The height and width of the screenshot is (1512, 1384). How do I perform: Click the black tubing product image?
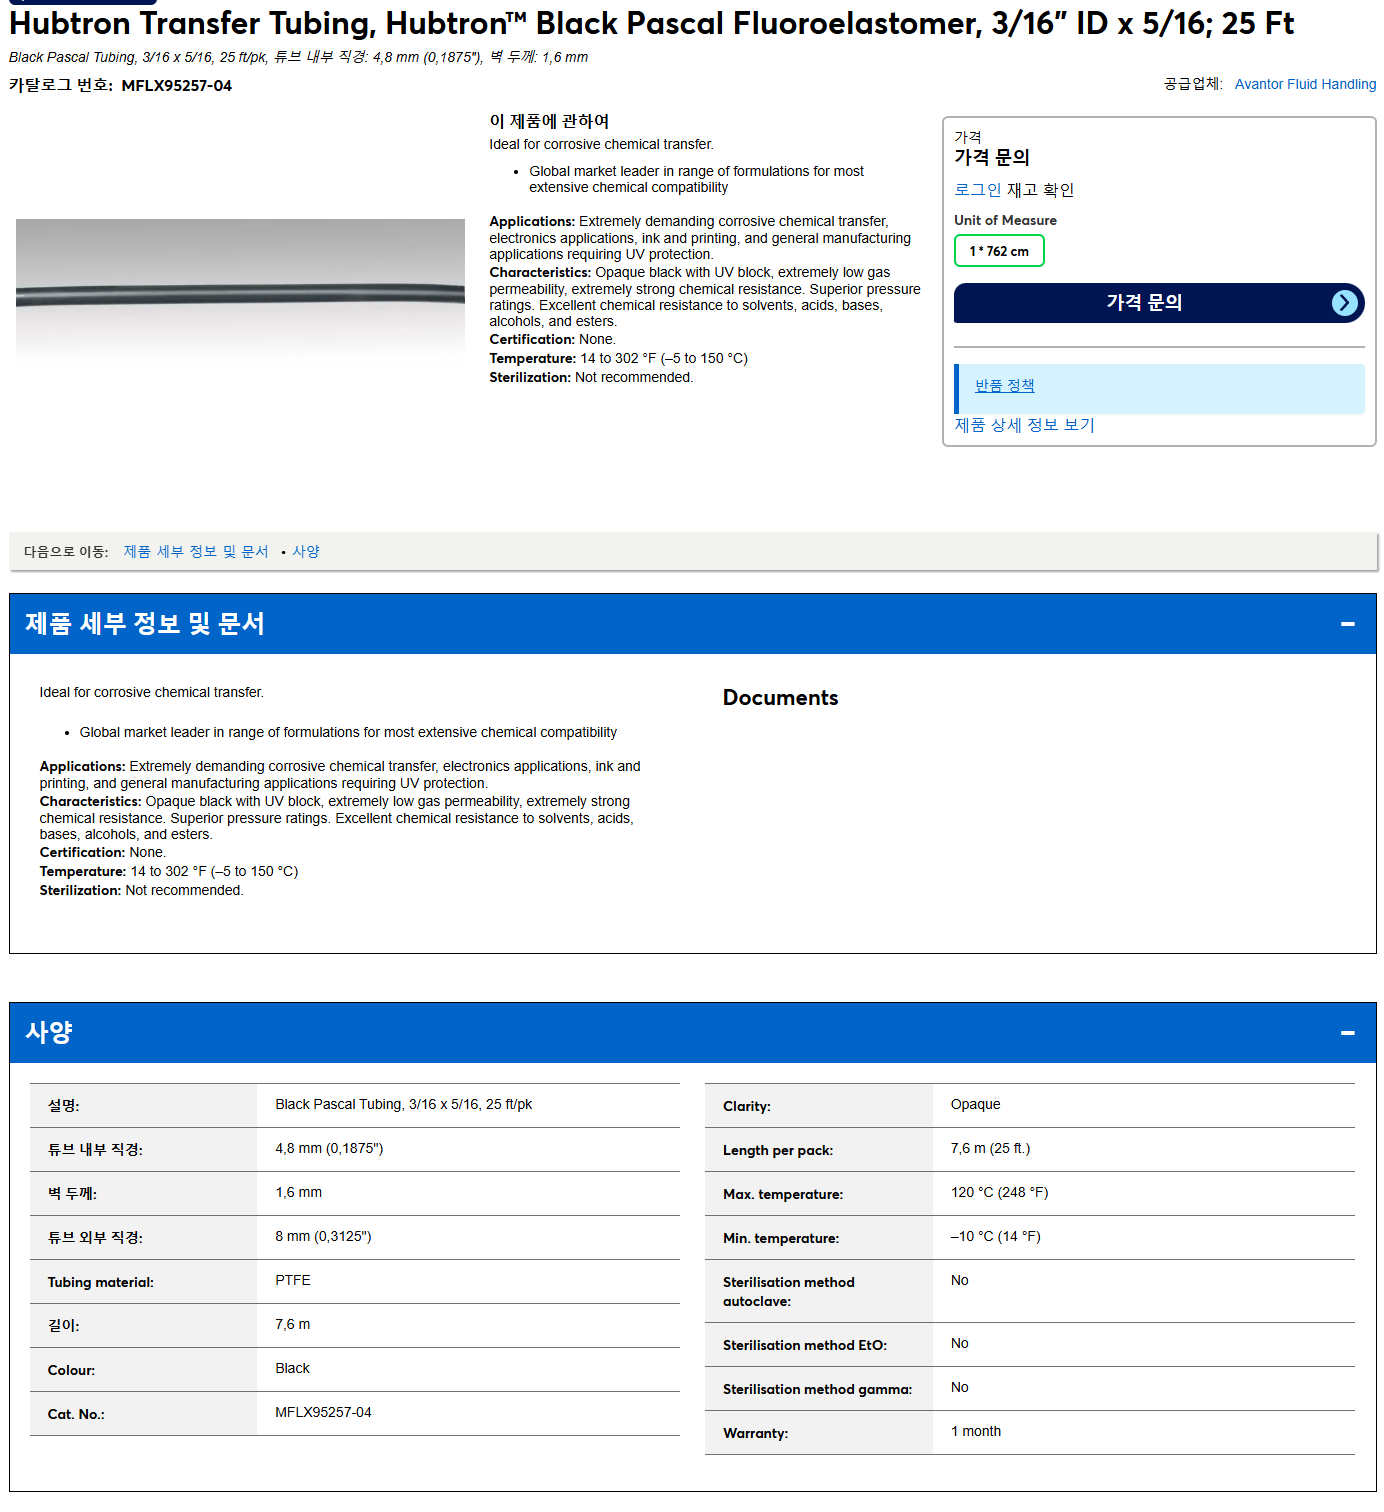click(x=240, y=289)
